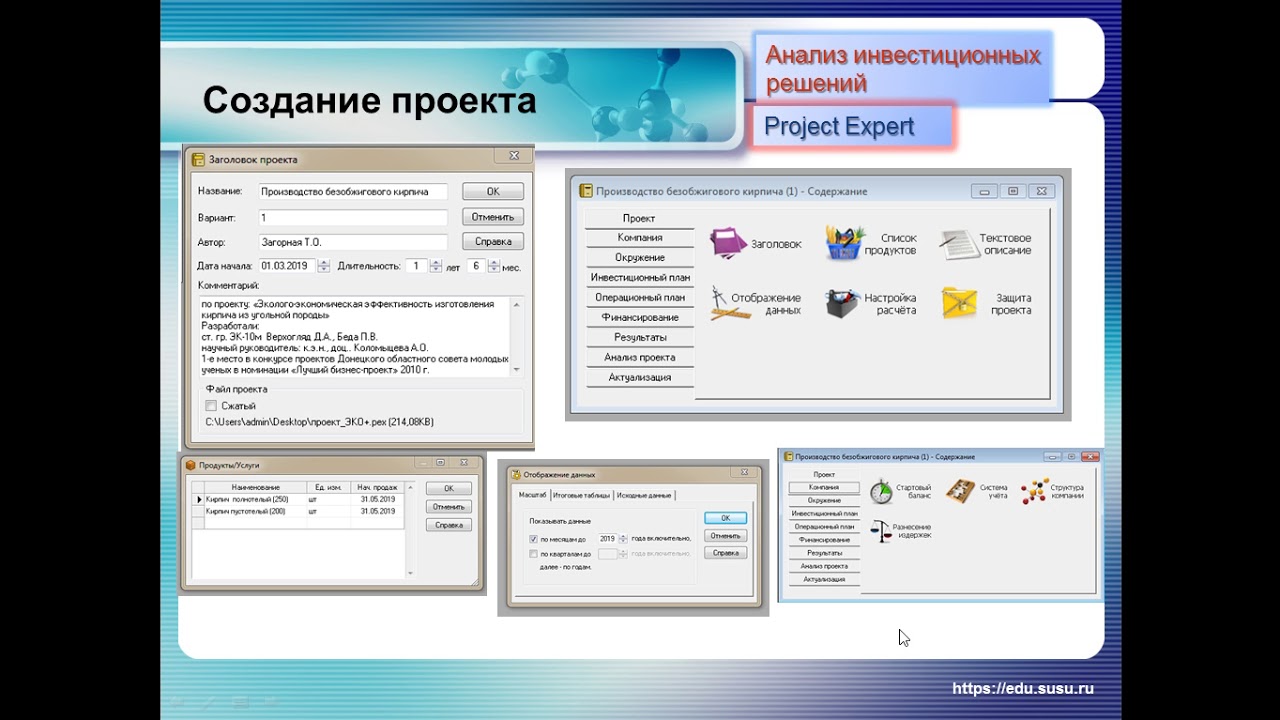Uncheck the по месяцам до checkbox
Image resolution: width=1280 pixels, height=720 pixels.
533,539
